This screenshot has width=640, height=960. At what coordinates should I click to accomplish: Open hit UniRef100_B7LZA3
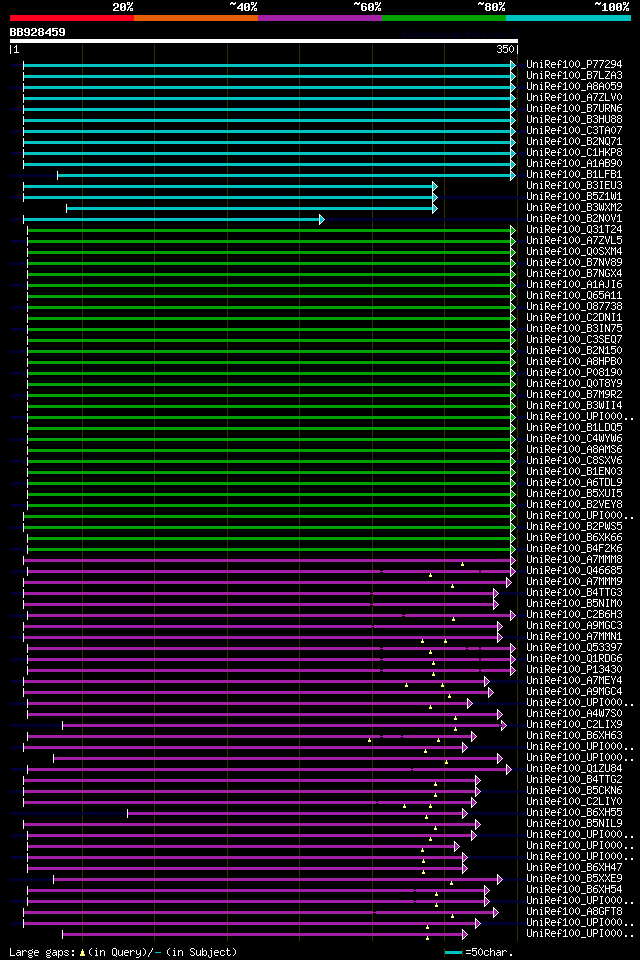(574, 75)
